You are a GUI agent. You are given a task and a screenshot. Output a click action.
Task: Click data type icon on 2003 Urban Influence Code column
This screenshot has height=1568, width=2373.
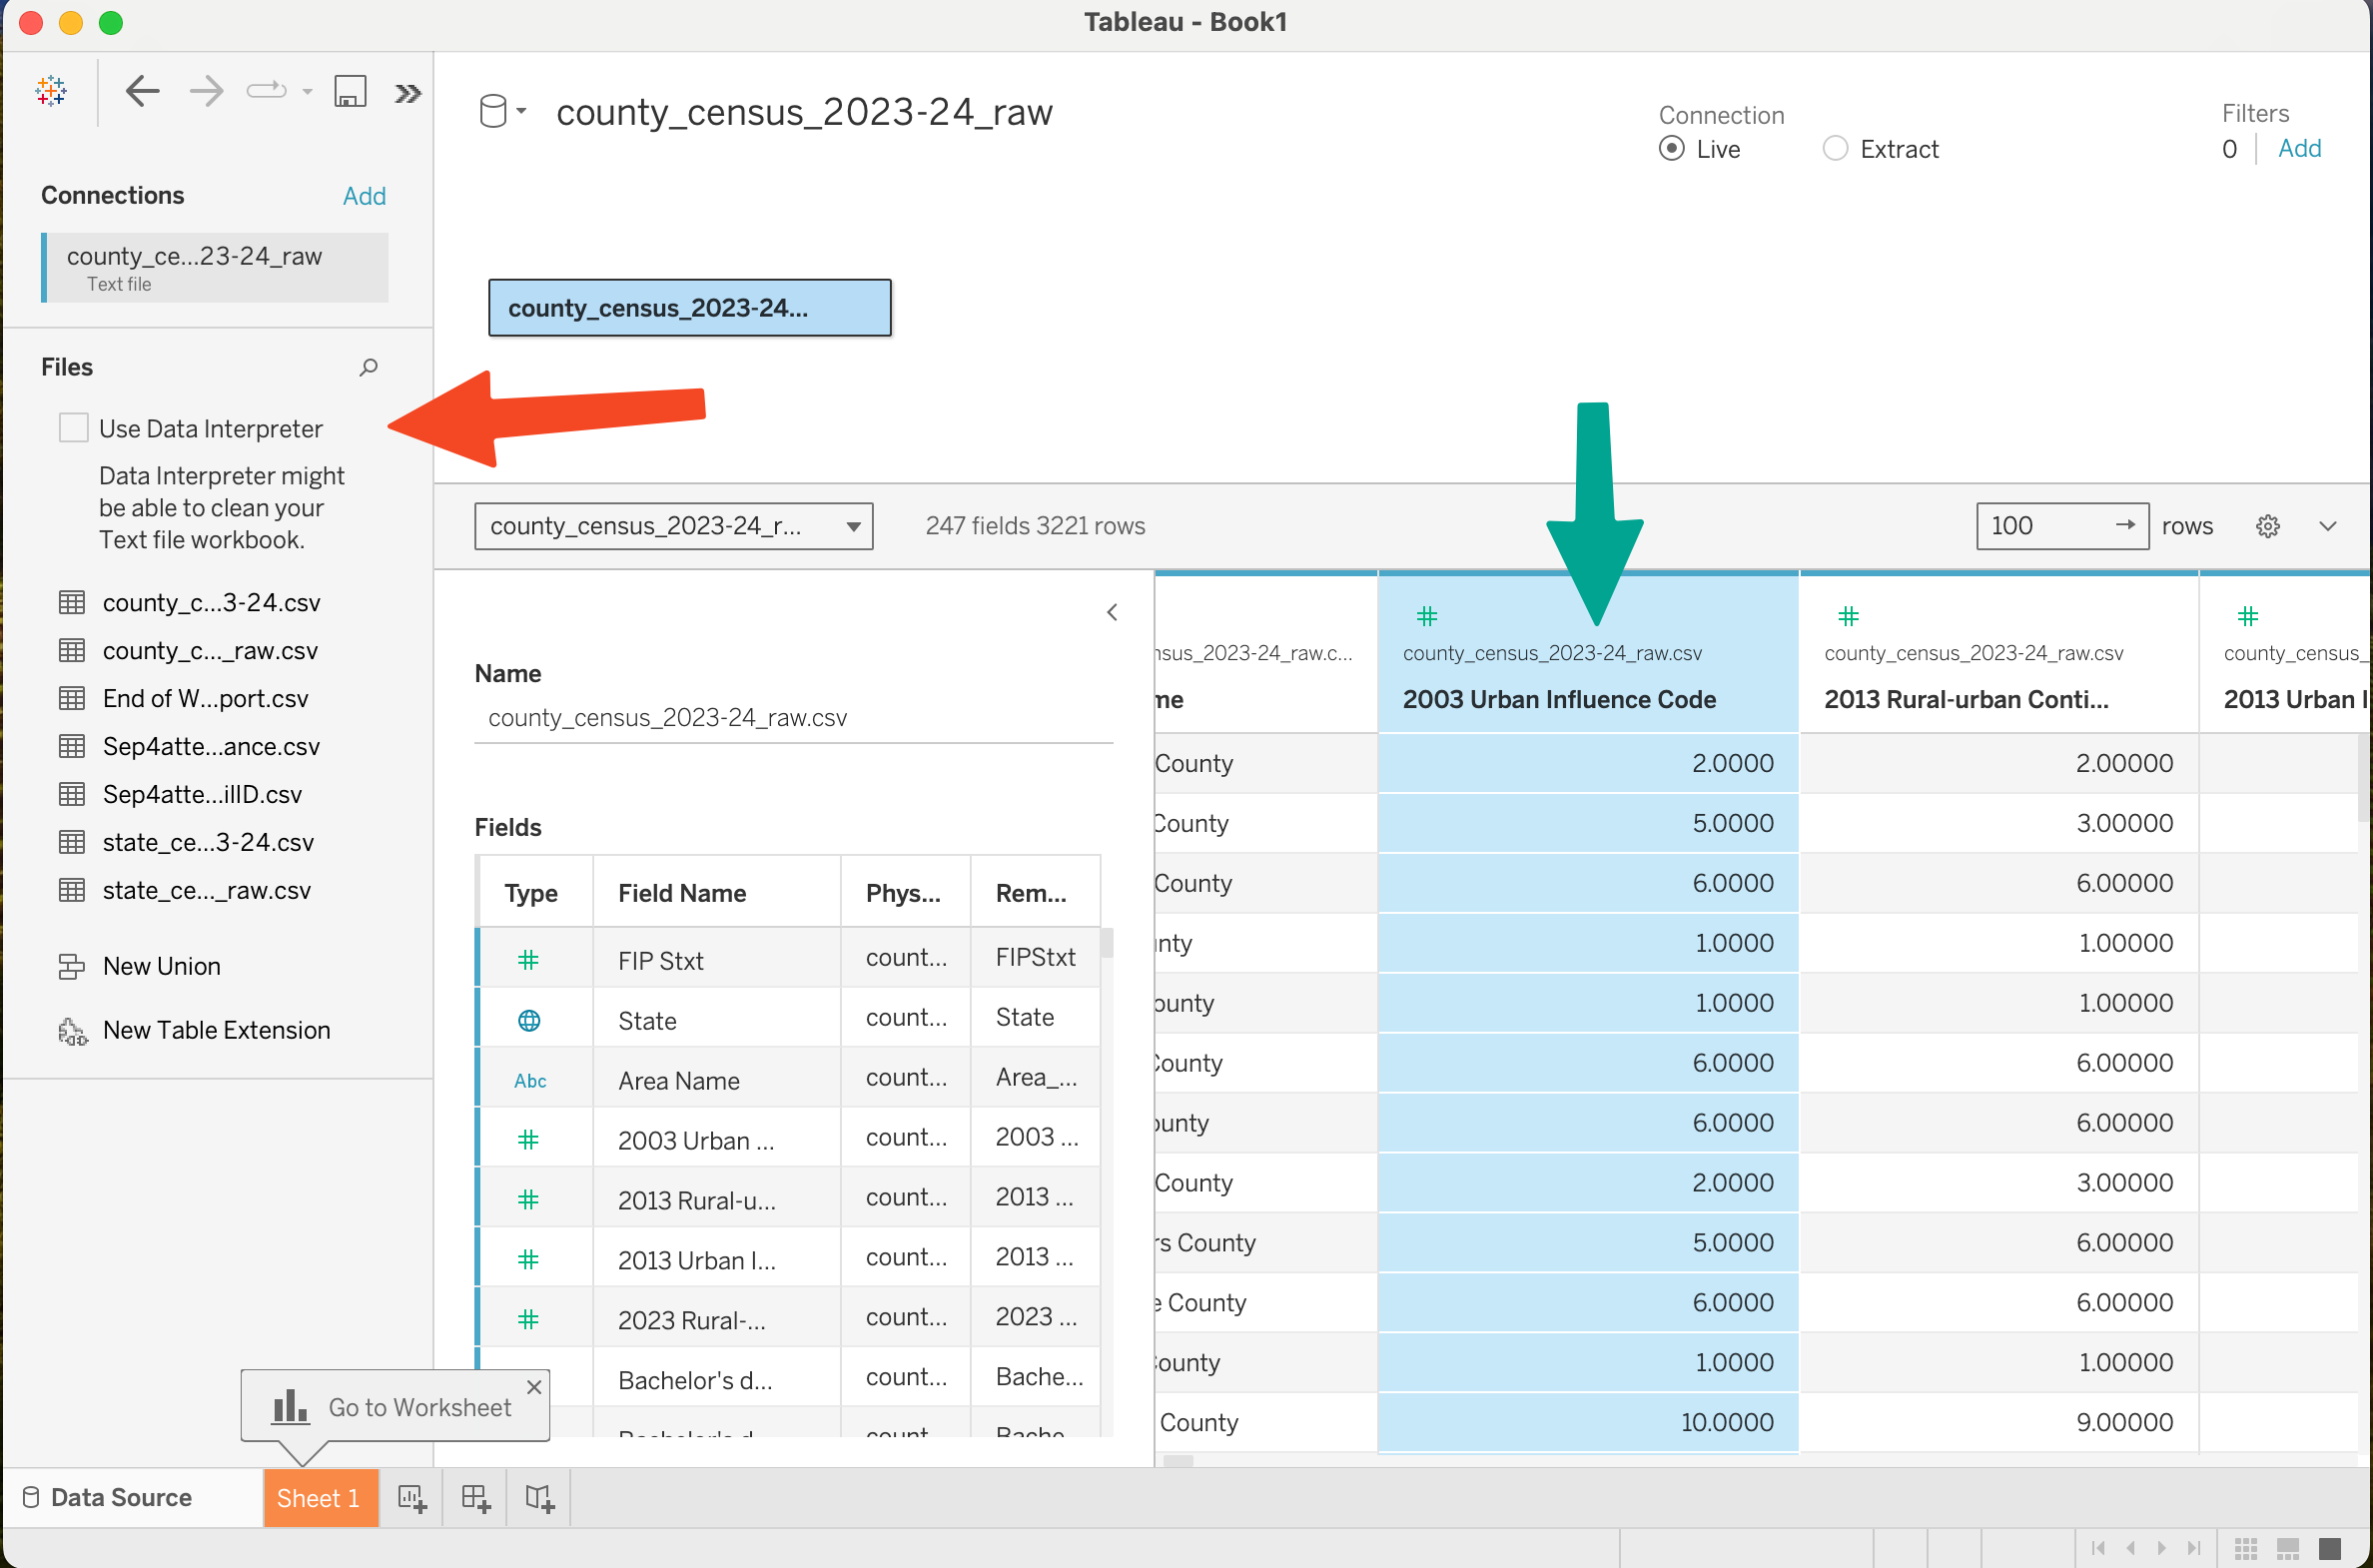pyautogui.click(x=1427, y=616)
